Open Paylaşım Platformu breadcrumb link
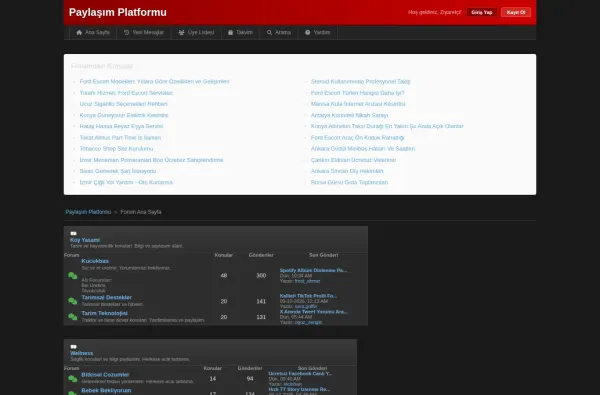Image resolution: width=600 pixels, height=395 pixels. (88, 212)
